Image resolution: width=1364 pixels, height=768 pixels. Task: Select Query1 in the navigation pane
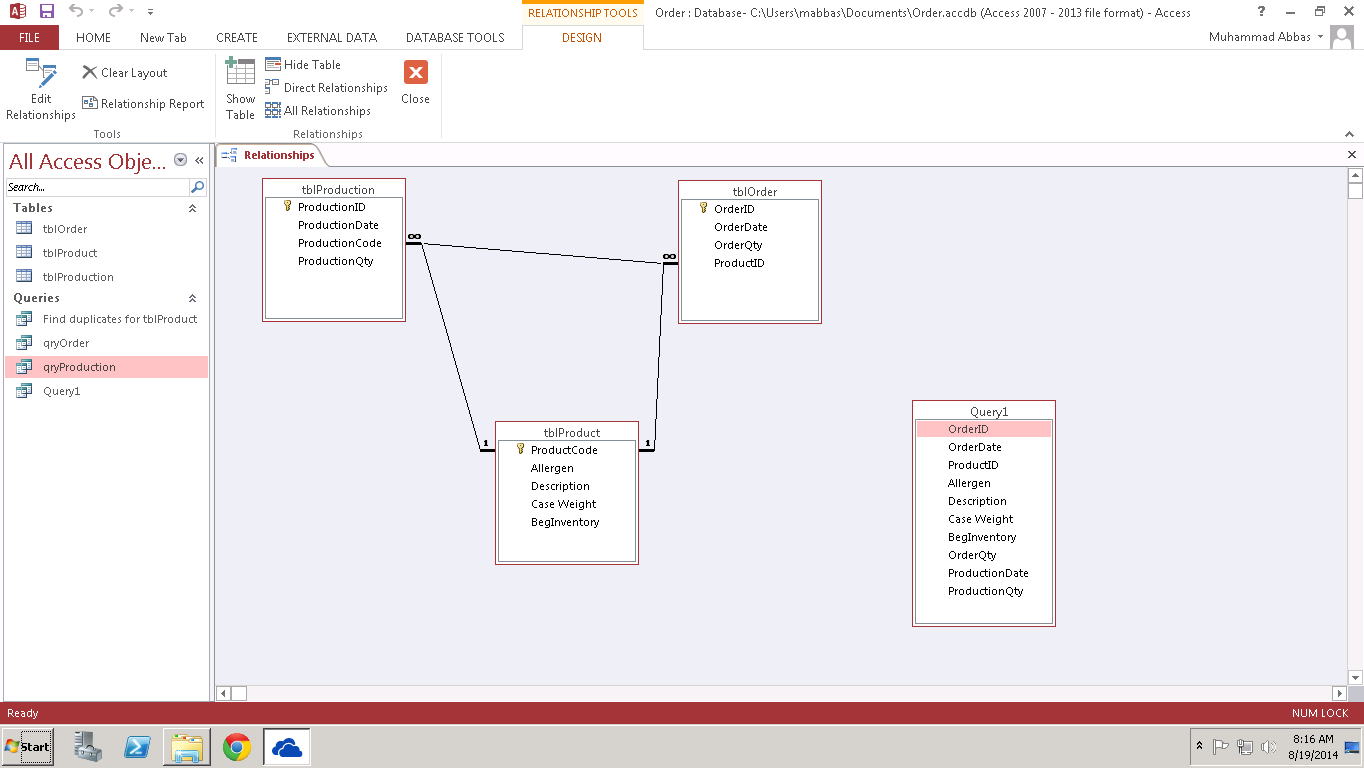point(106,391)
